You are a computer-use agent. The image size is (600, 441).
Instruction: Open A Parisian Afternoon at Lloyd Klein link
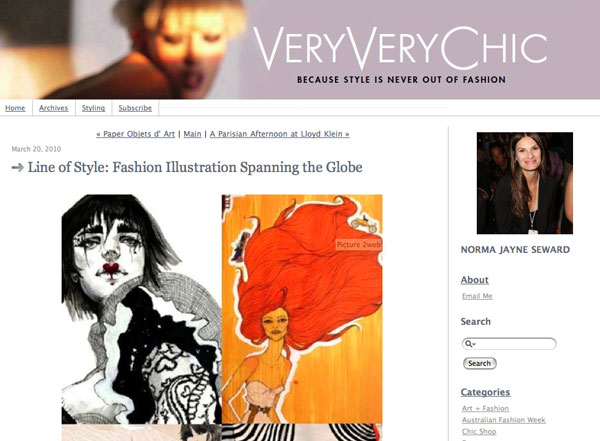(280, 134)
